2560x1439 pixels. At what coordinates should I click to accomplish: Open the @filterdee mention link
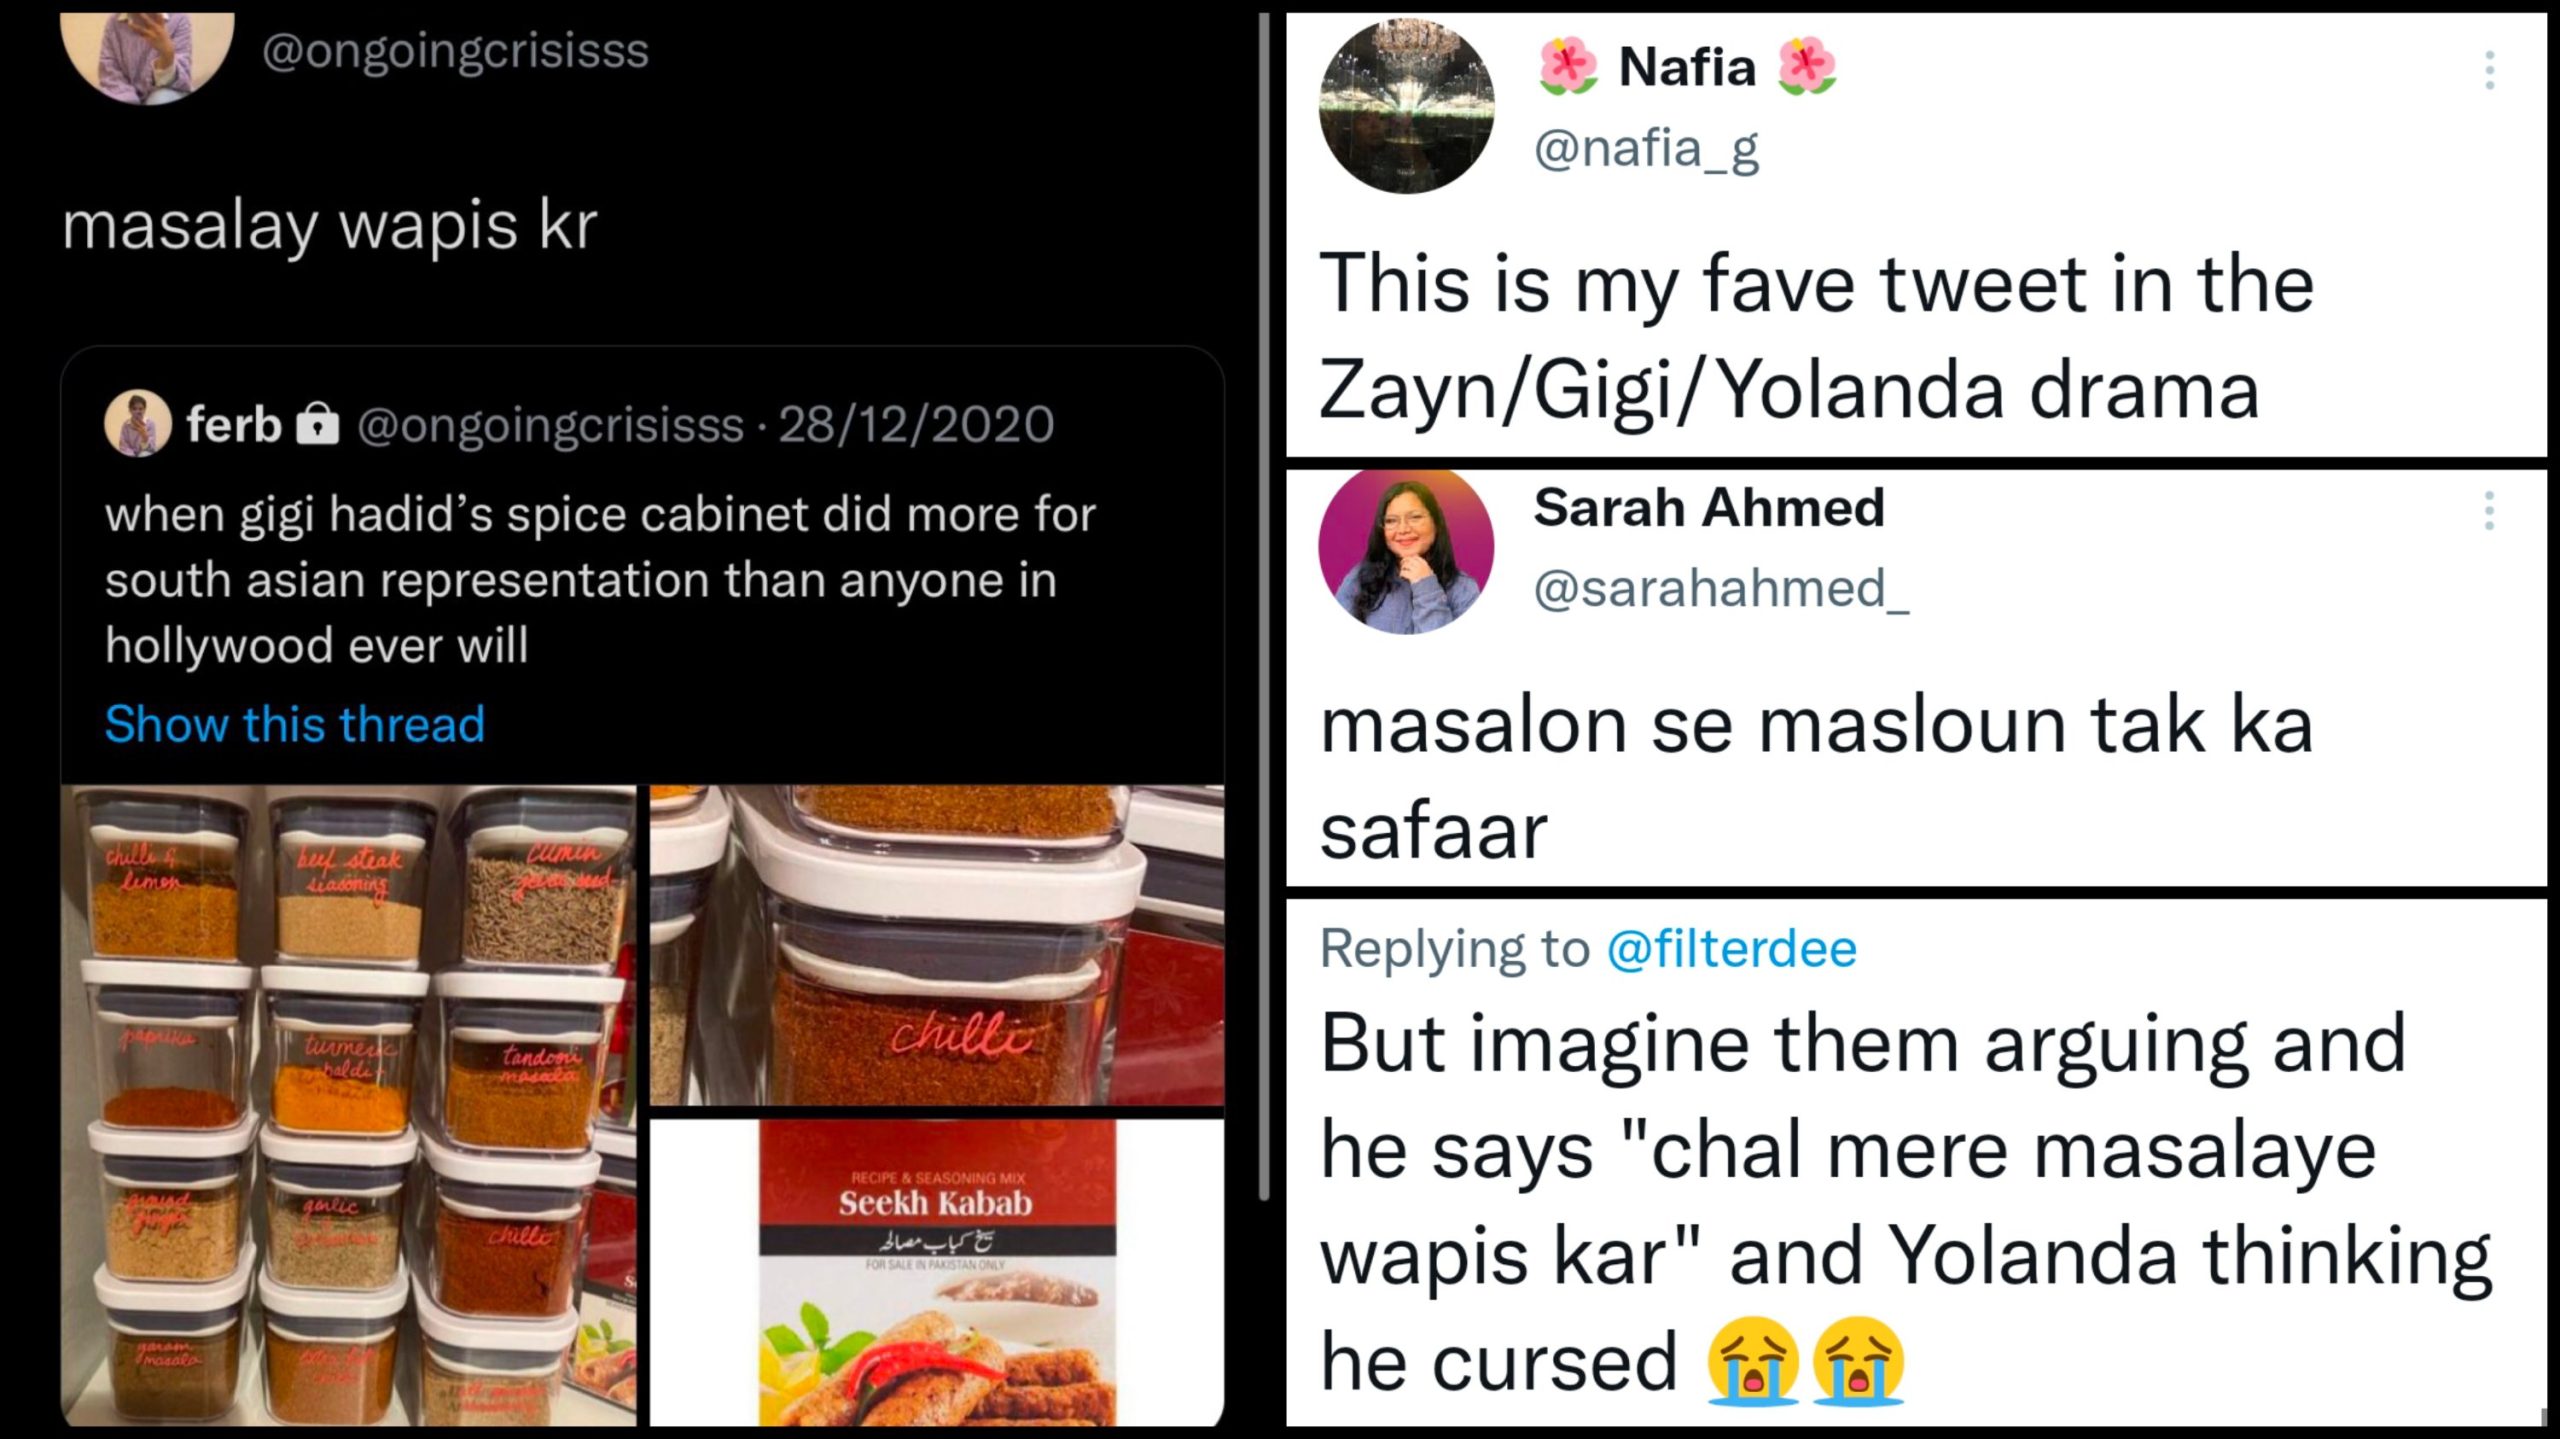(x=1731, y=948)
